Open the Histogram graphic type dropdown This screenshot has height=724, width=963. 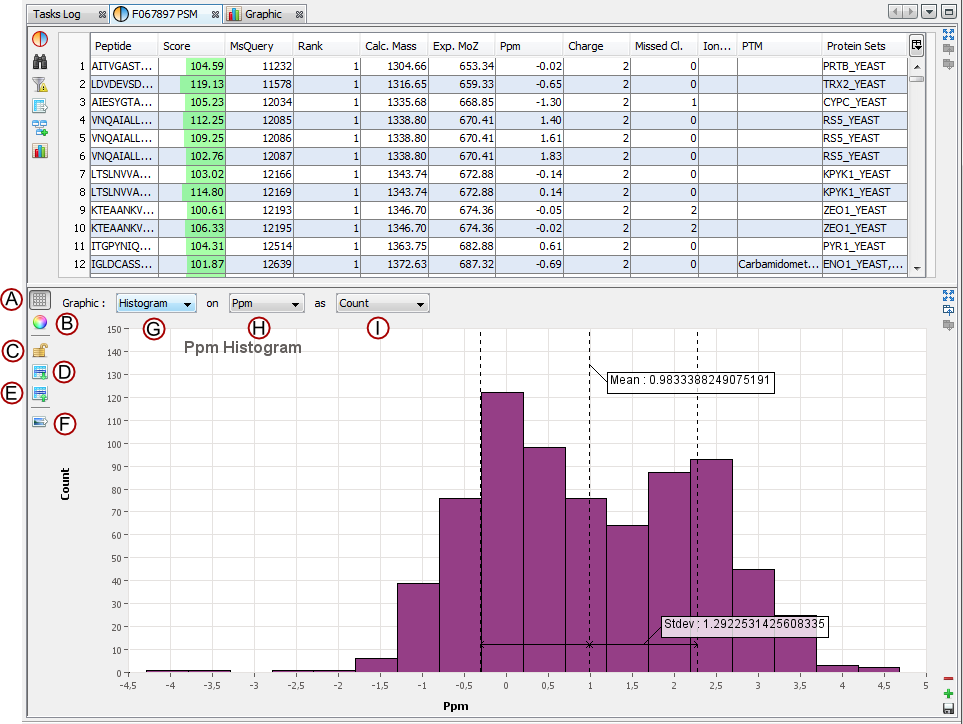pyautogui.click(x=155, y=303)
